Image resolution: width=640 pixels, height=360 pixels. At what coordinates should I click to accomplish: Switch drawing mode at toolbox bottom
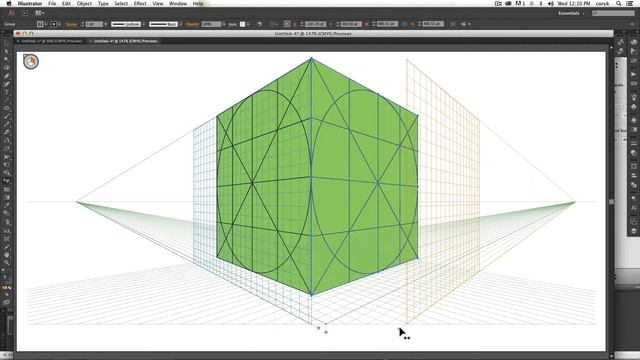tap(6, 295)
